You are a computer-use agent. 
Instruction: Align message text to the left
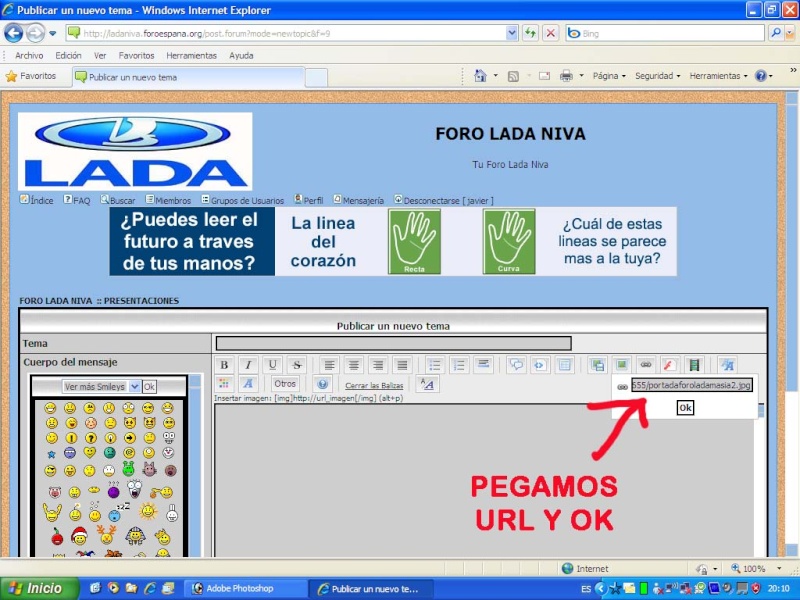(329, 365)
